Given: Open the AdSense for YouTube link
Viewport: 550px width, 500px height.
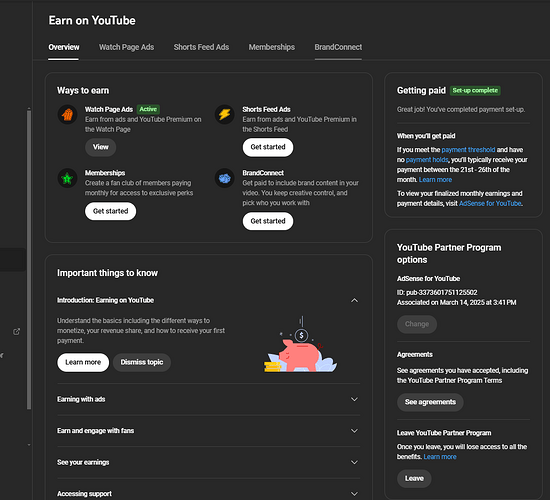Looking at the screenshot, I should click(x=490, y=204).
